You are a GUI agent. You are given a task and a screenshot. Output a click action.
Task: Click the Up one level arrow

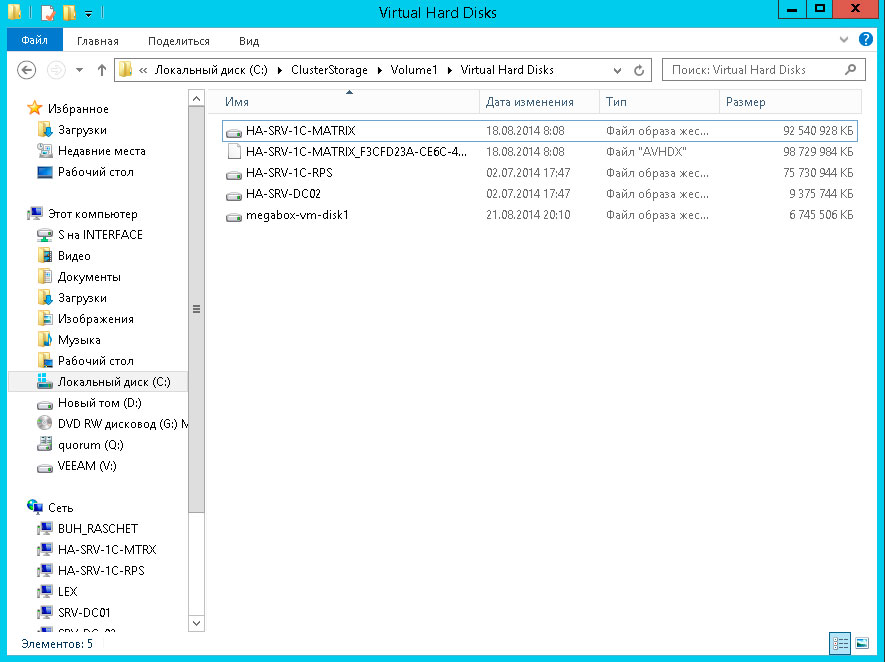point(101,70)
